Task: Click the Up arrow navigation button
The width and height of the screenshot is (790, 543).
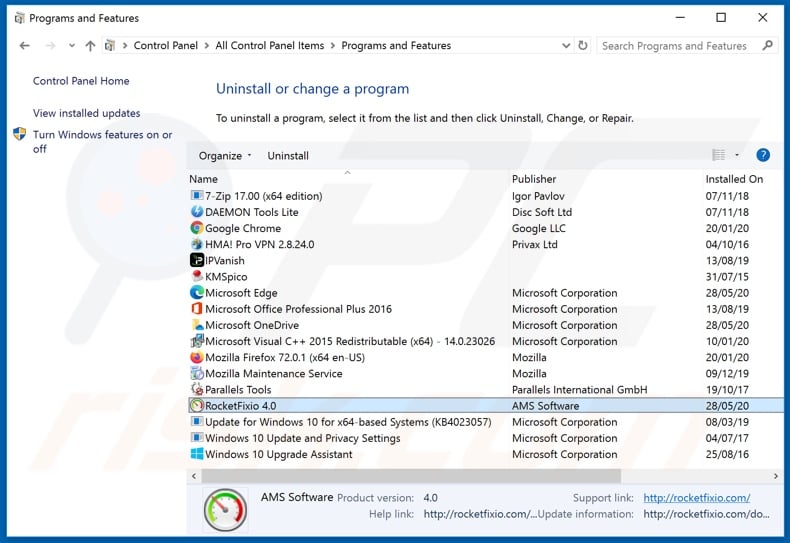Action: (x=90, y=46)
